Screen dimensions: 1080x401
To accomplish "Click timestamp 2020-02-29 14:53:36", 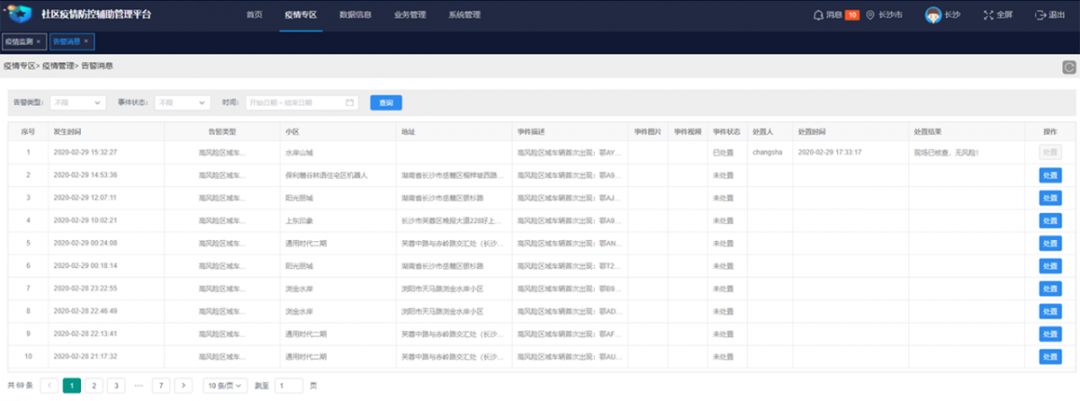I will 85,175.
